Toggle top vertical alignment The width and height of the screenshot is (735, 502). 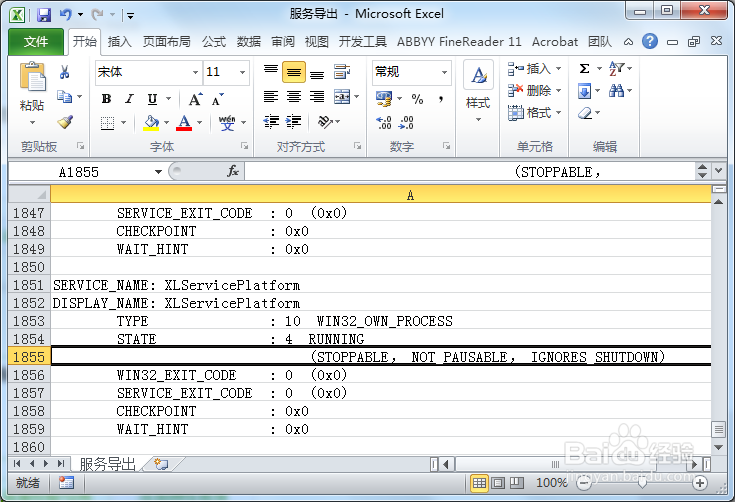[271, 72]
